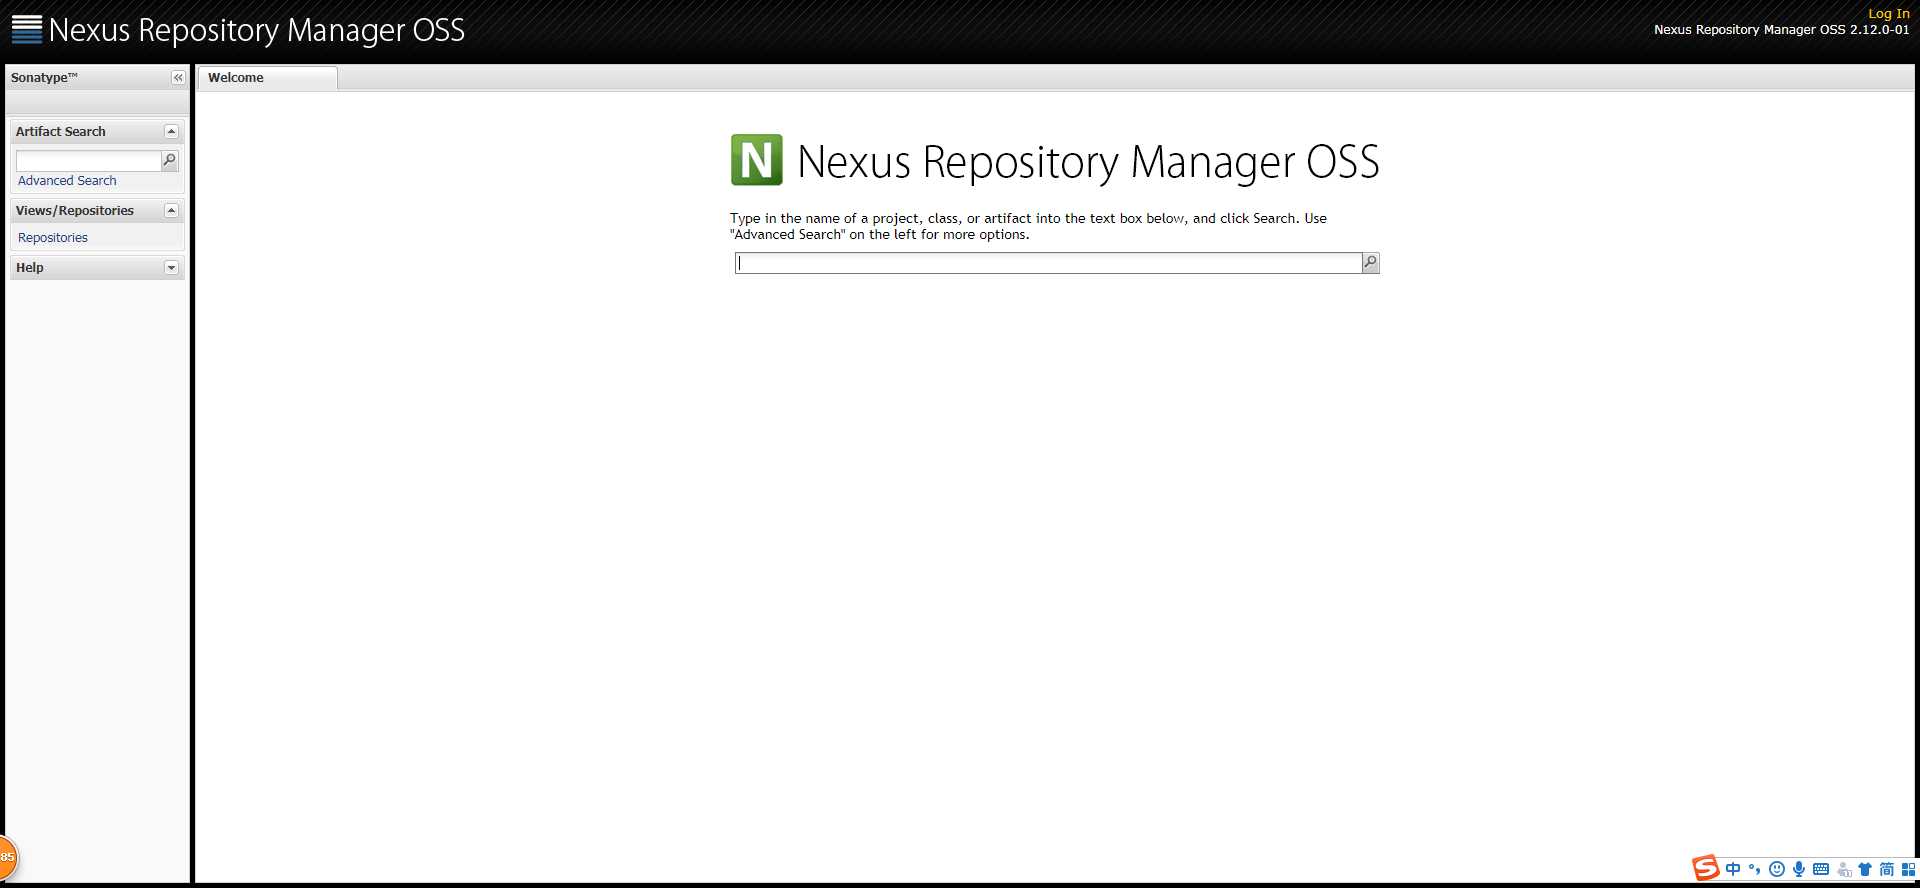Open the Repositories link
The width and height of the screenshot is (1920, 888).
(53, 237)
